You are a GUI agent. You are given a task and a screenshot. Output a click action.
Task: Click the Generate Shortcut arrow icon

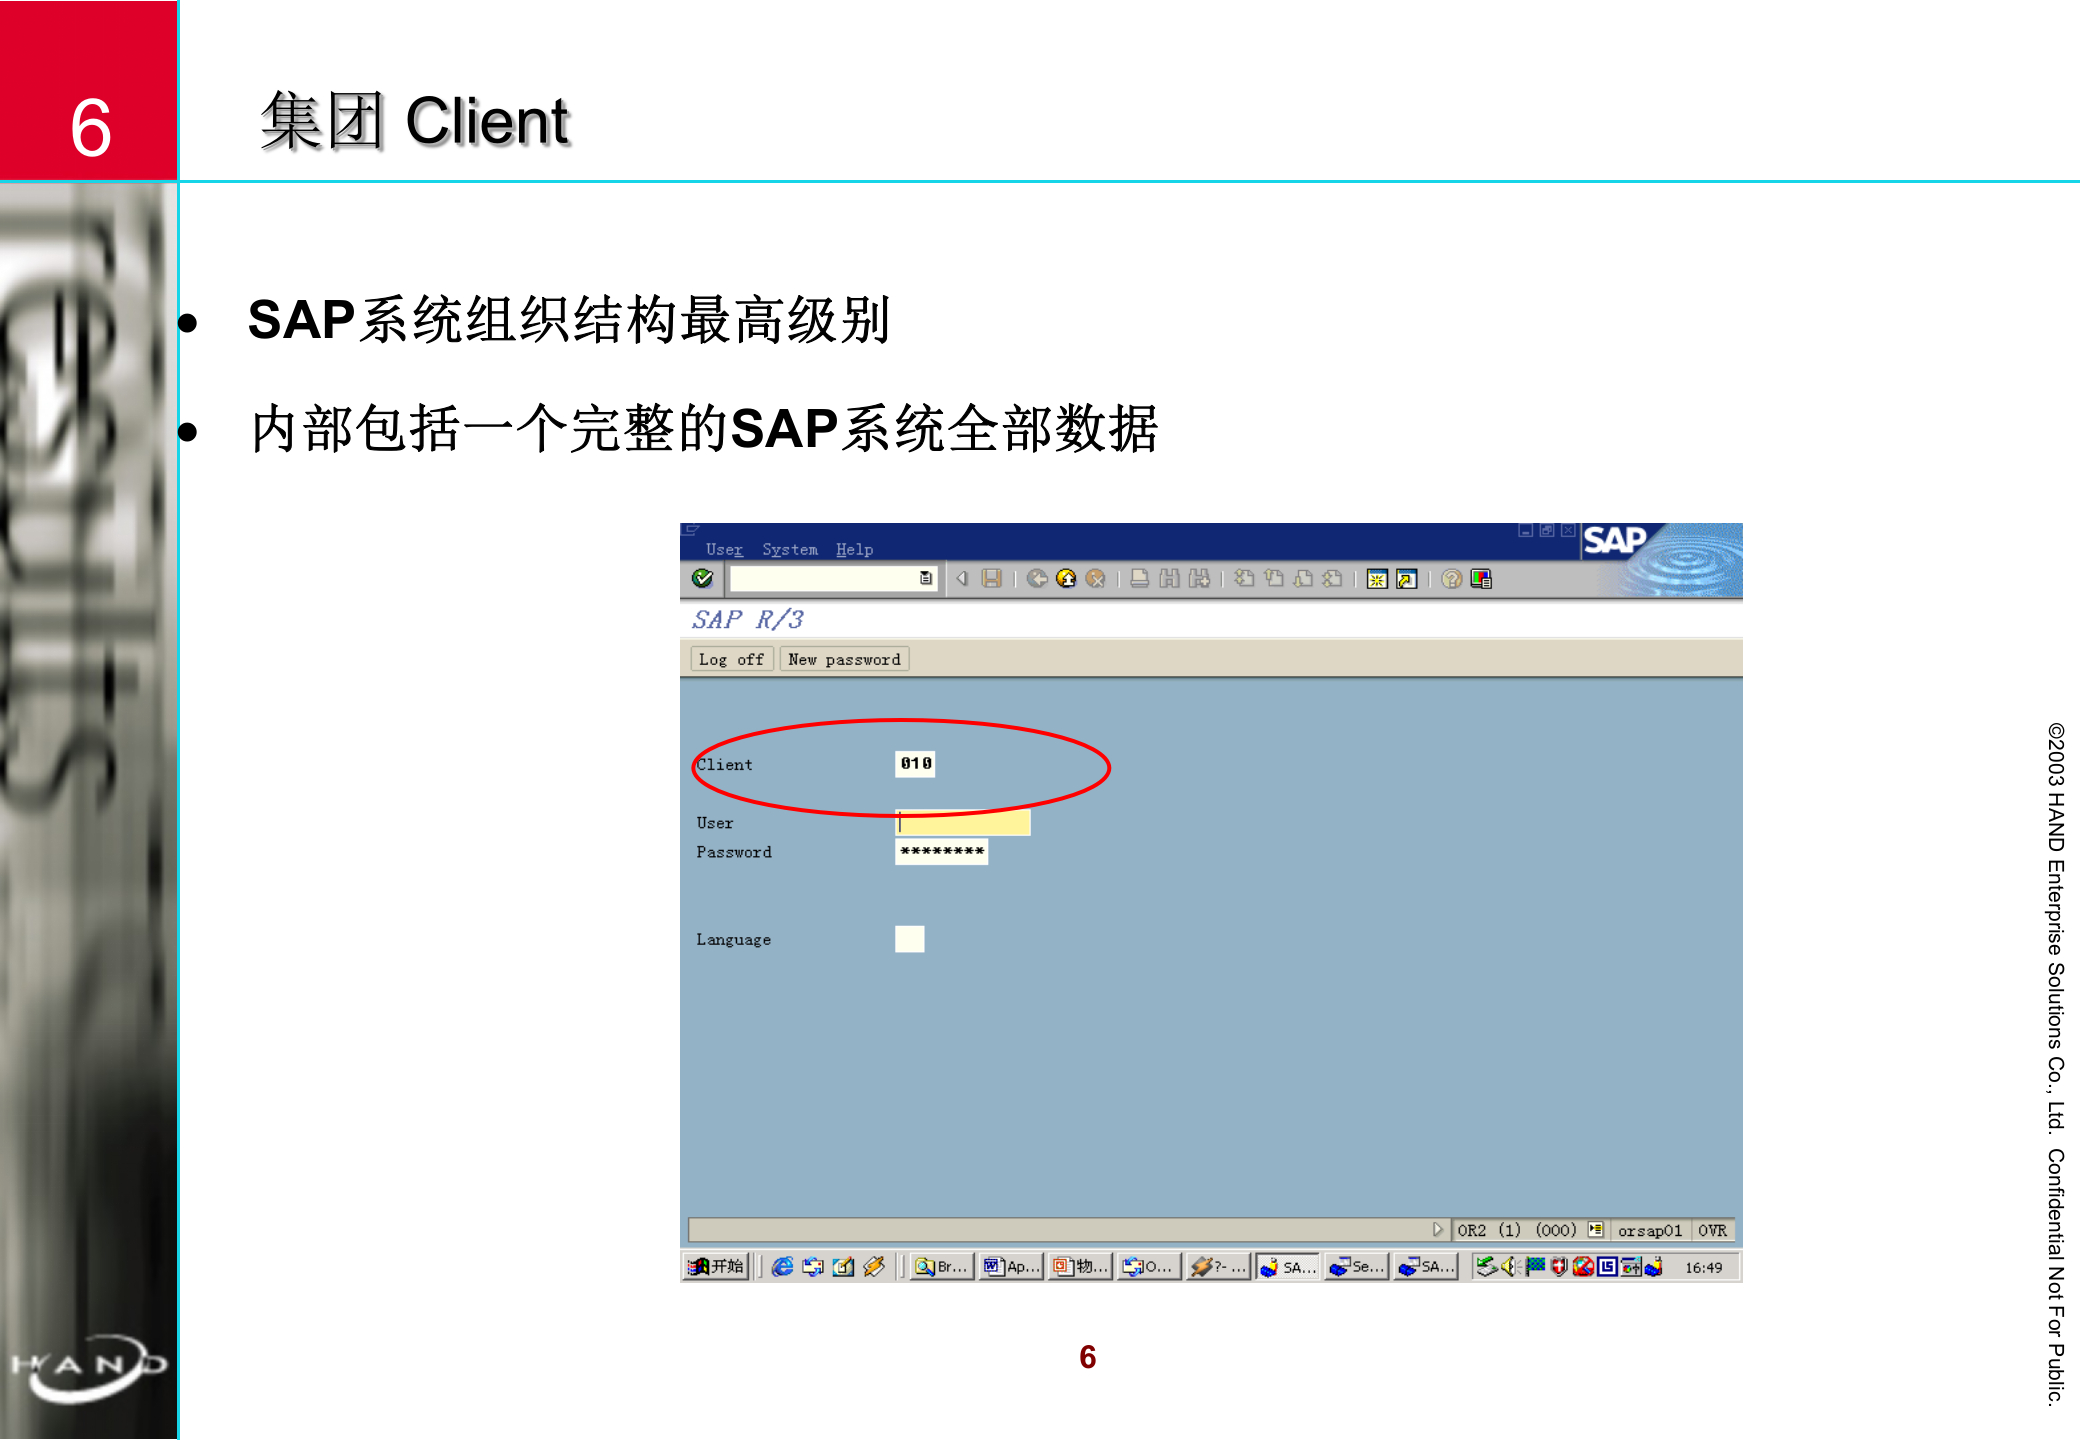(1405, 580)
